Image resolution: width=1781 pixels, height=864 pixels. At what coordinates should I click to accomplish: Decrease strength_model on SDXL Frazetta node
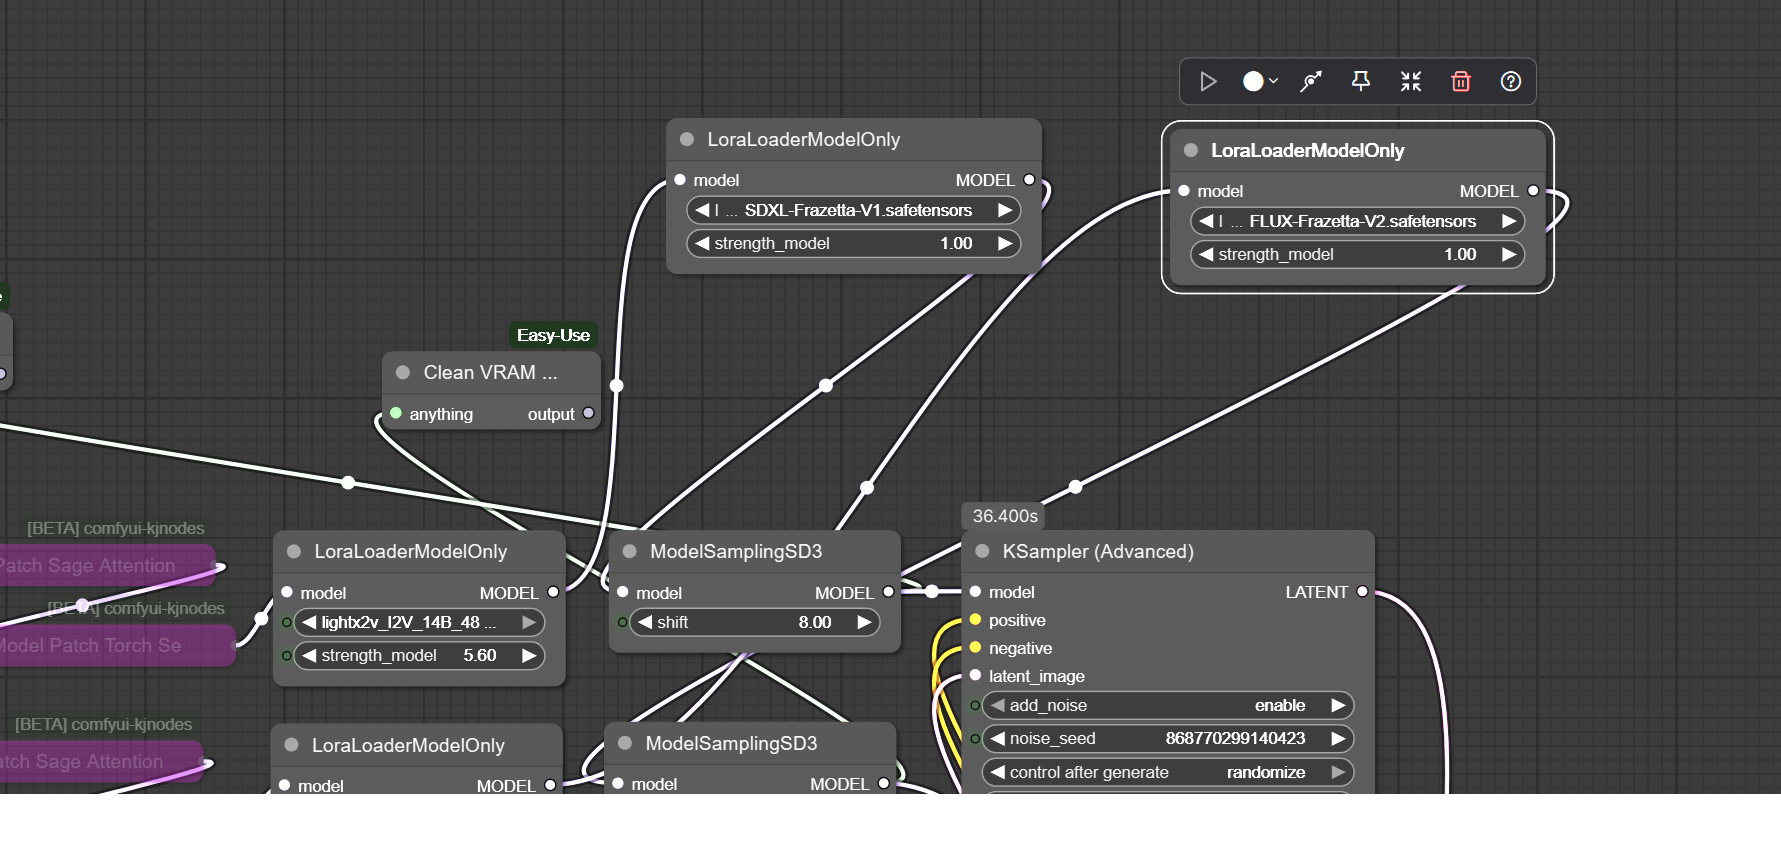point(702,243)
